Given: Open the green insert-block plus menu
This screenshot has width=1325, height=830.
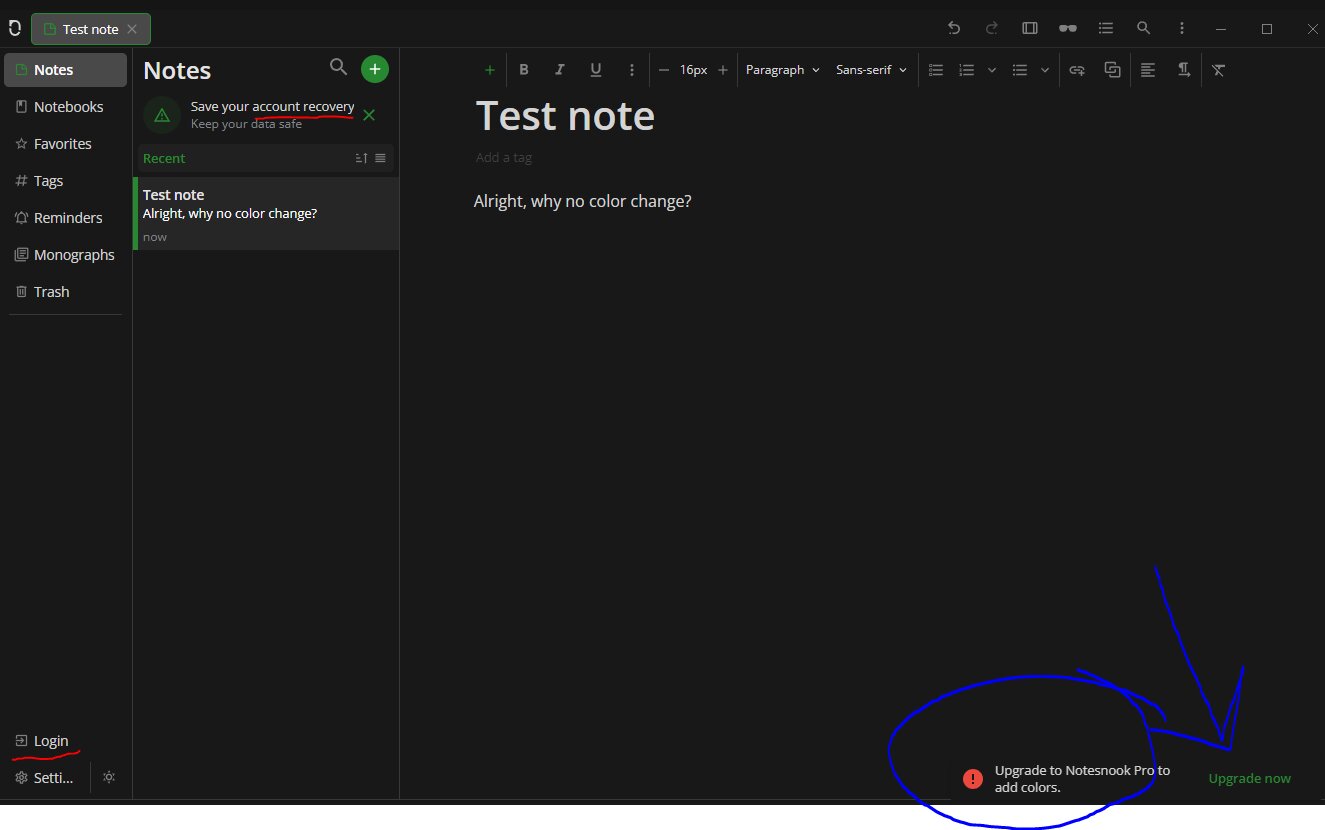Looking at the screenshot, I should 490,70.
